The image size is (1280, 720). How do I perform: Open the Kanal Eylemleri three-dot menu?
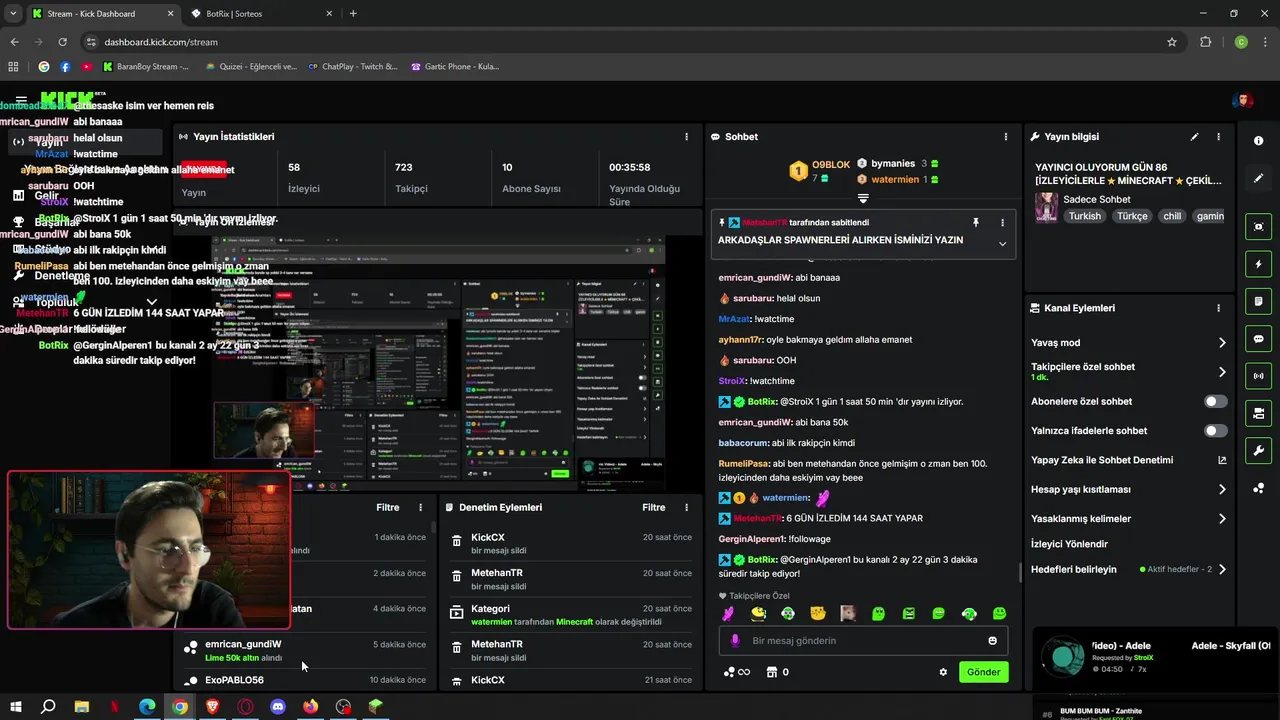click(x=1218, y=309)
